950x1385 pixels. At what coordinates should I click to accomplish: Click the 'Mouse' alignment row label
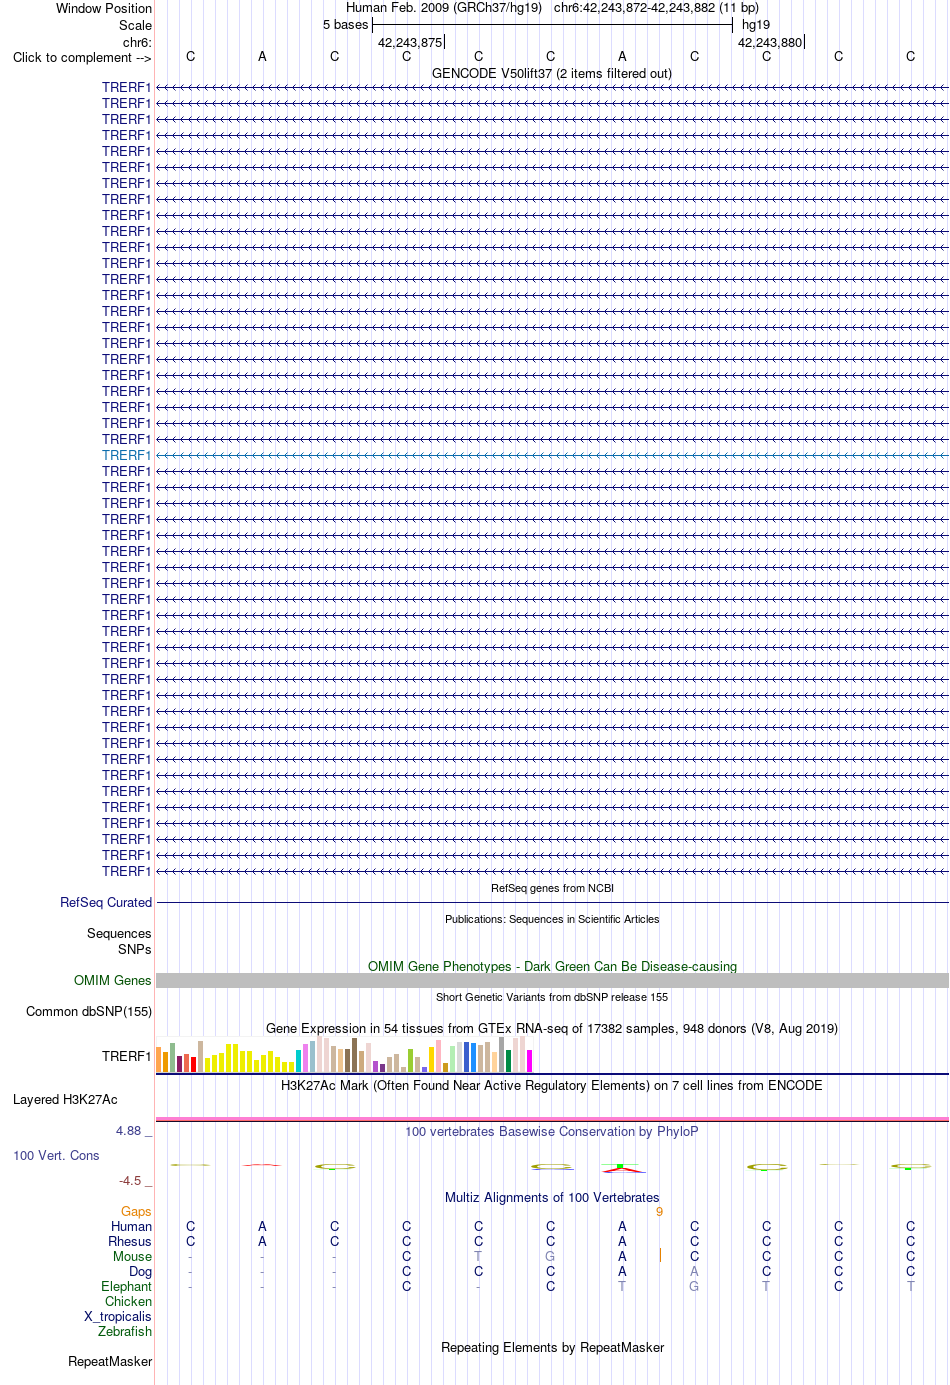[x=132, y=1256]
